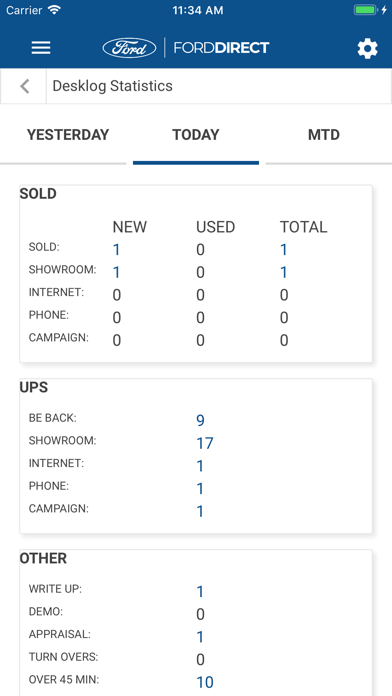The height and width of the screenshot is (696, 392).
Task: View OVER 45 MIN count 10
Action: (x=205, y=682)
